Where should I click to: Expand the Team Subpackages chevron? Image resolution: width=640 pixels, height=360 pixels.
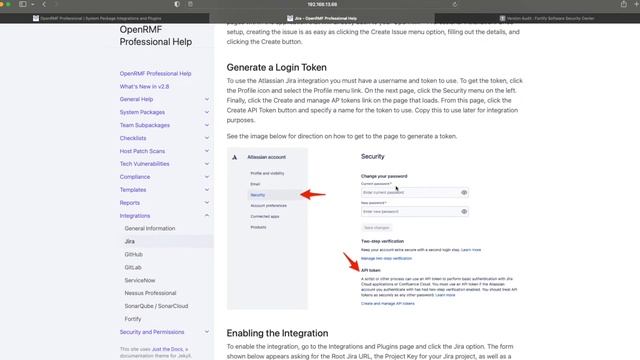click(x=207, y=125)
